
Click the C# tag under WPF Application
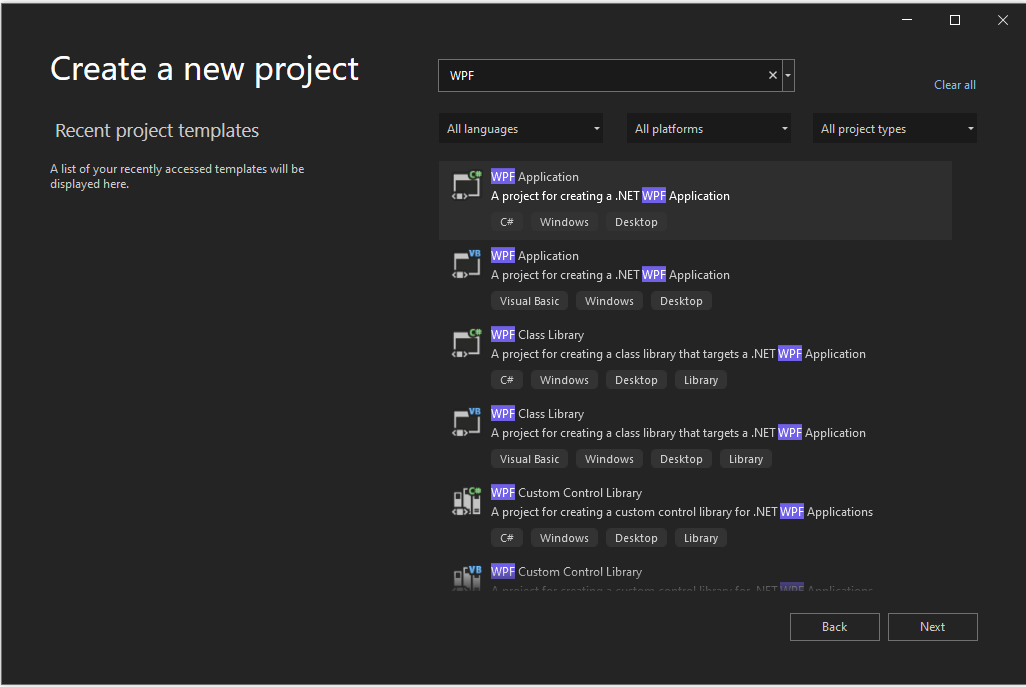pos(507,221)
